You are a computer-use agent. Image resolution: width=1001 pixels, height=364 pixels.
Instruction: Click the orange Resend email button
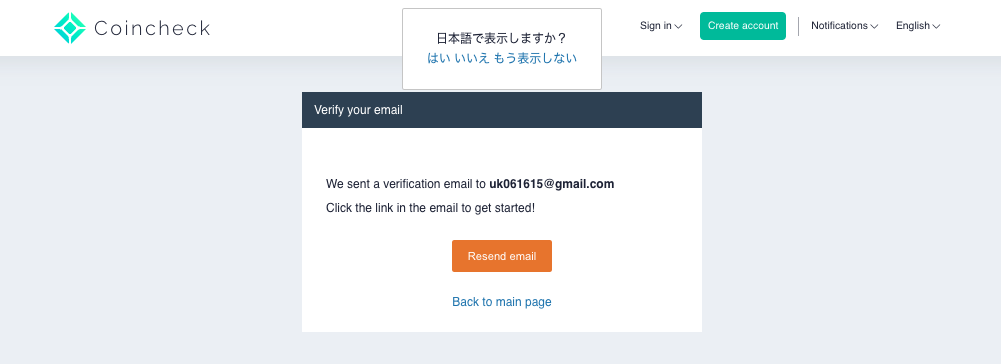[x=502, y=256]
